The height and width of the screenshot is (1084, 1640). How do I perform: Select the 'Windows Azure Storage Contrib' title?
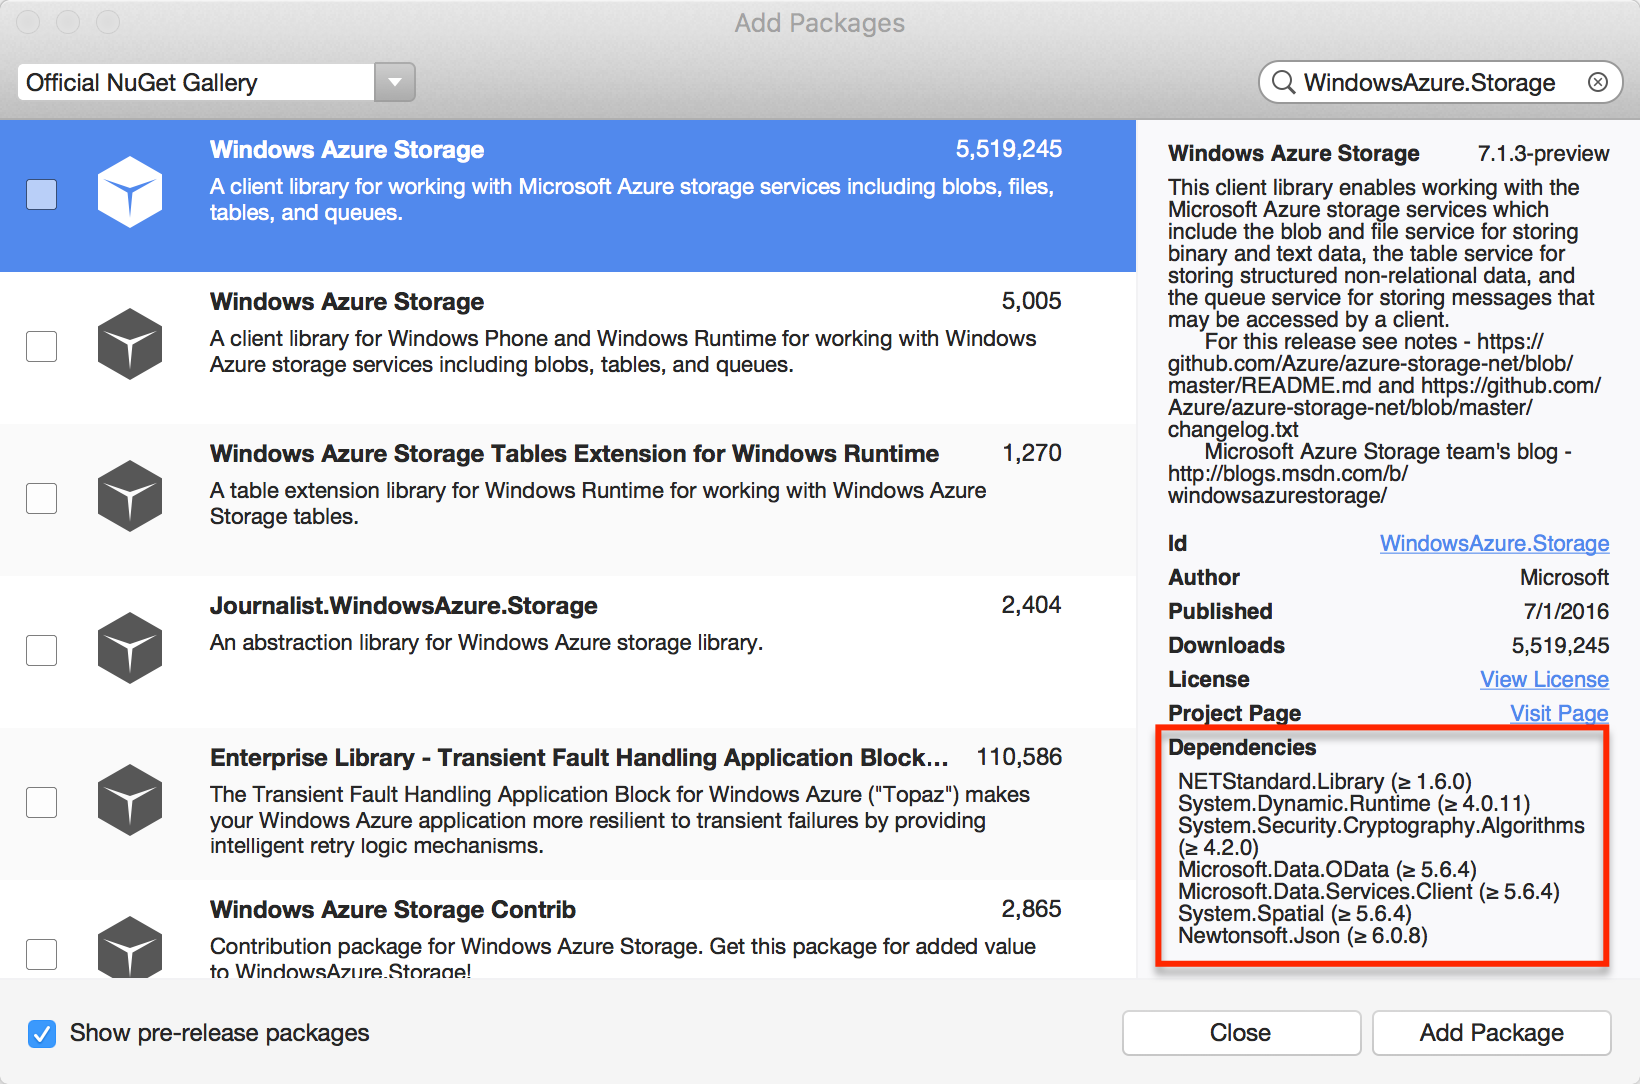tap(393, 910)
